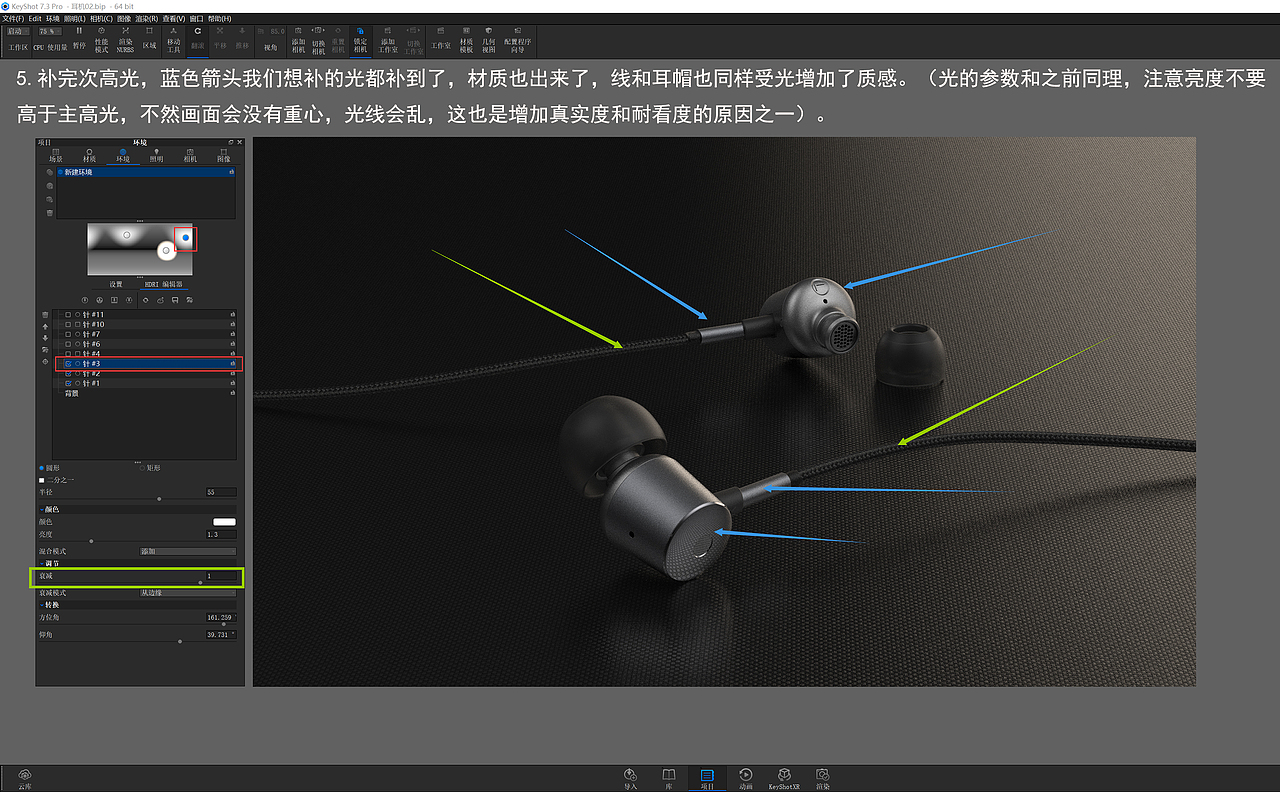Click the 方位角 azimuth value field

pyautogui.click(x=221, y=617)
